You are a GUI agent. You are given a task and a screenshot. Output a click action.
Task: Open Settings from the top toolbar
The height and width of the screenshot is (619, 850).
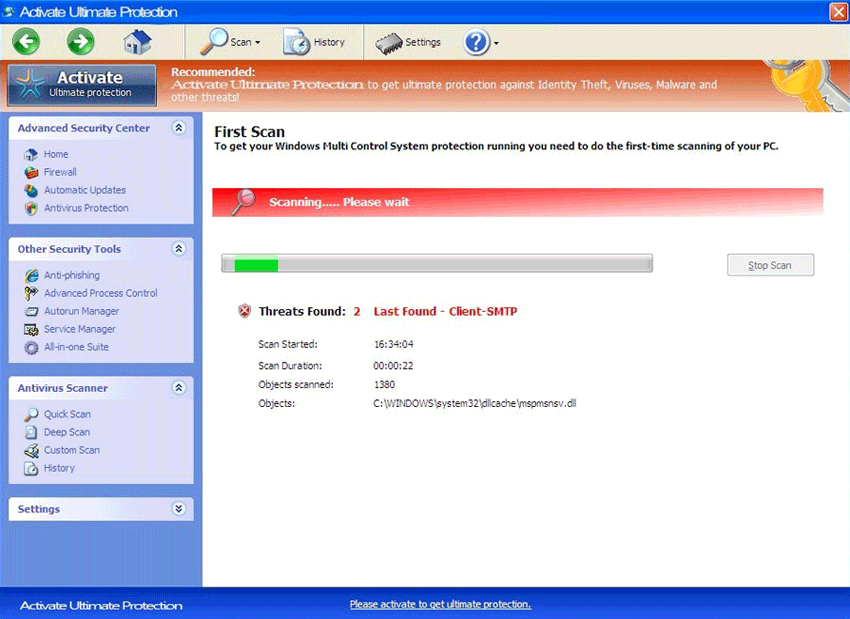(408, 42)
